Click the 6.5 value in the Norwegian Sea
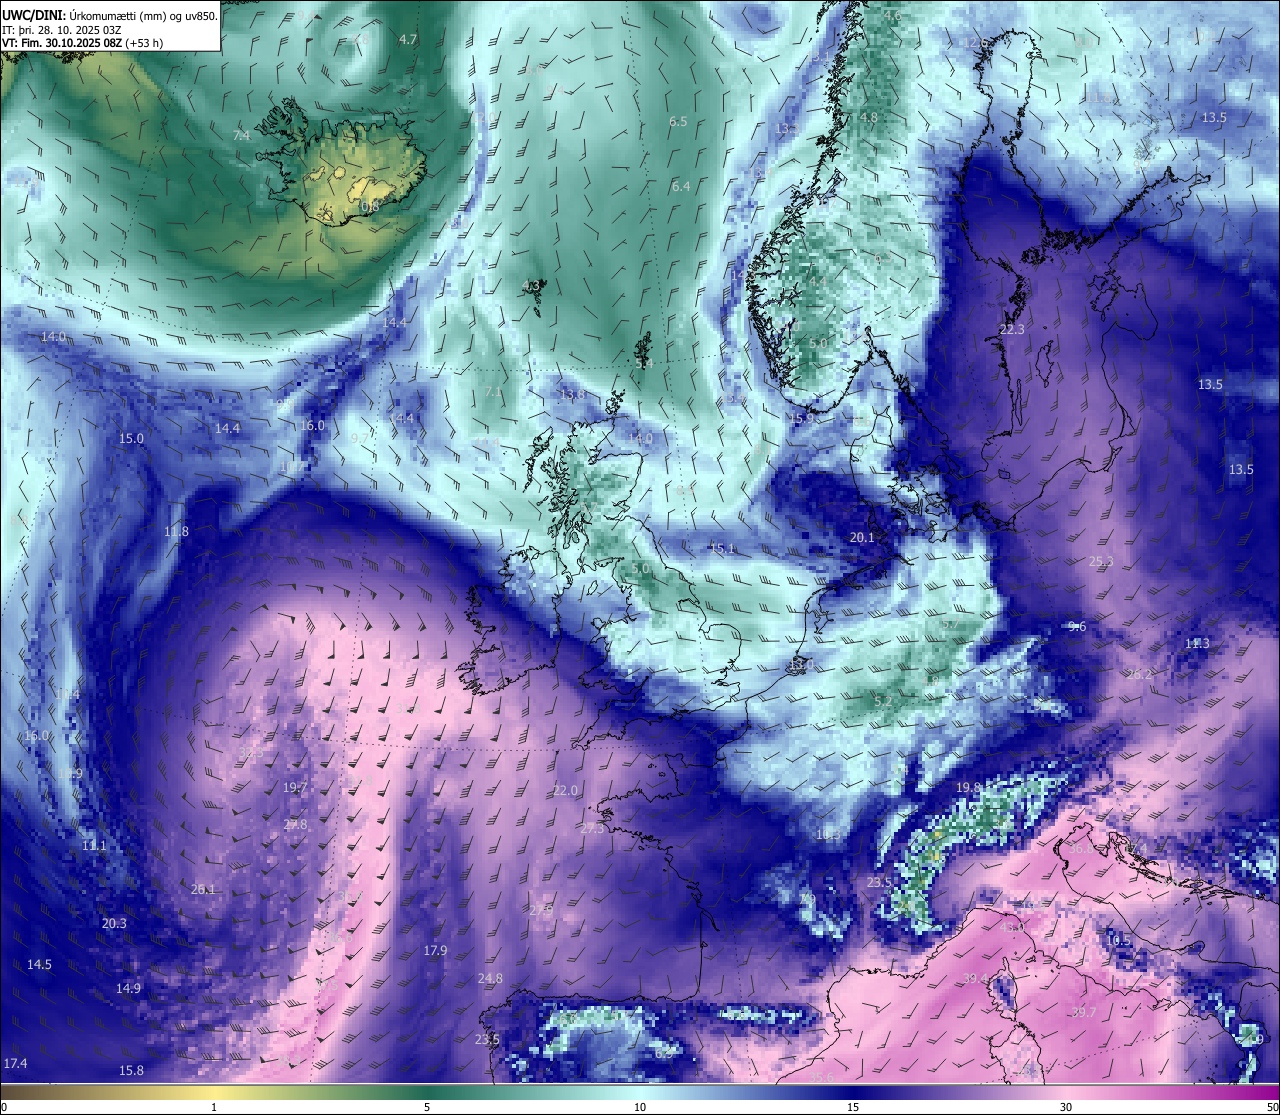The height and width of the screenshot is (1115, 1280). 679,122
